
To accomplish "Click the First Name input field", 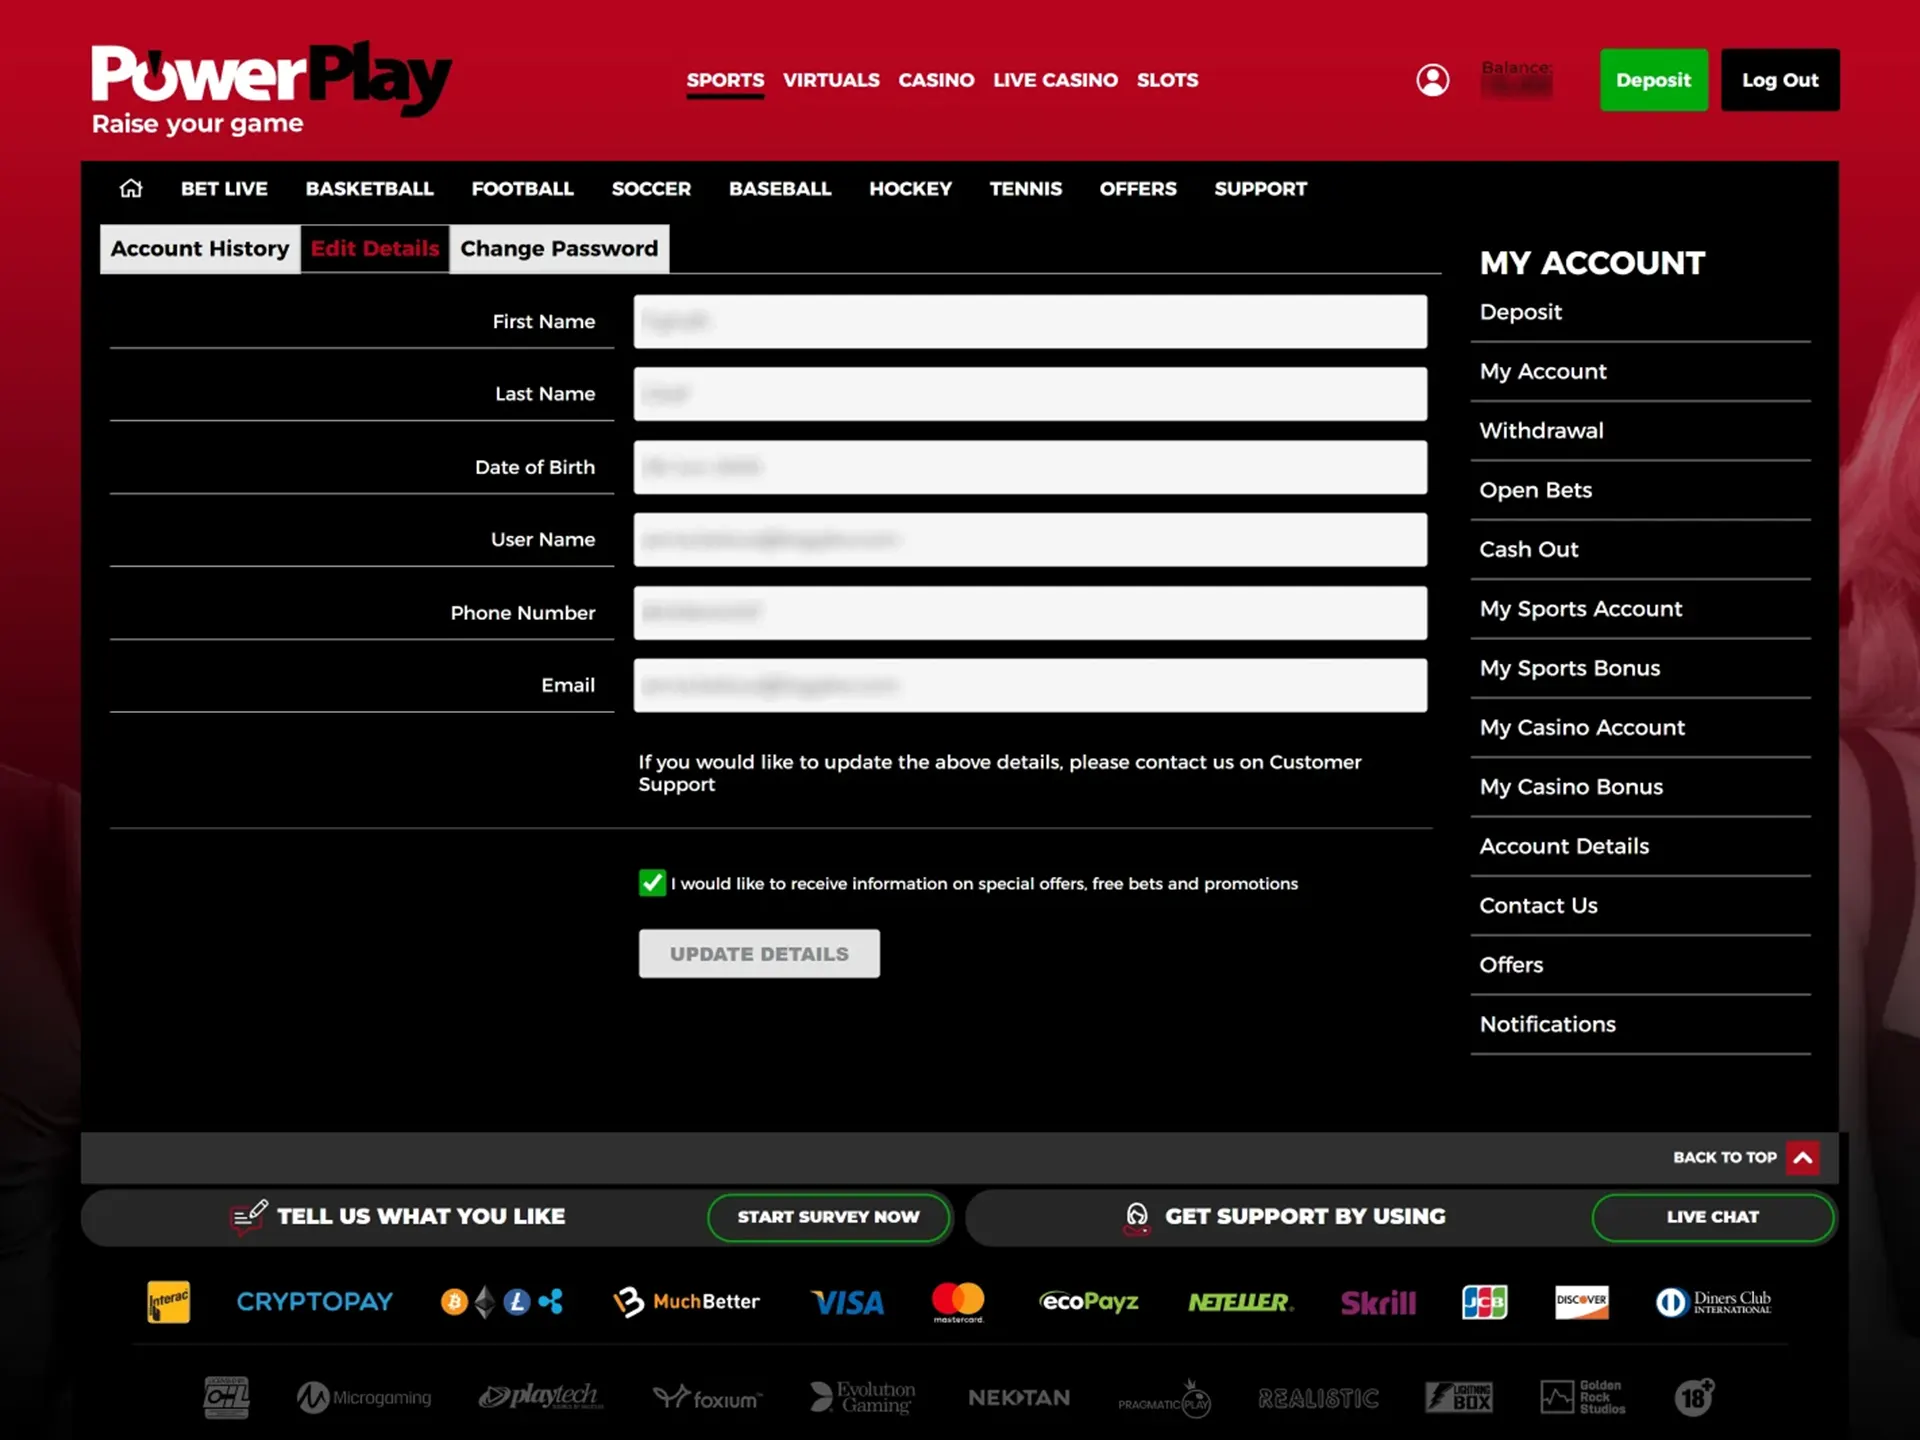I will pos(1030,321).
